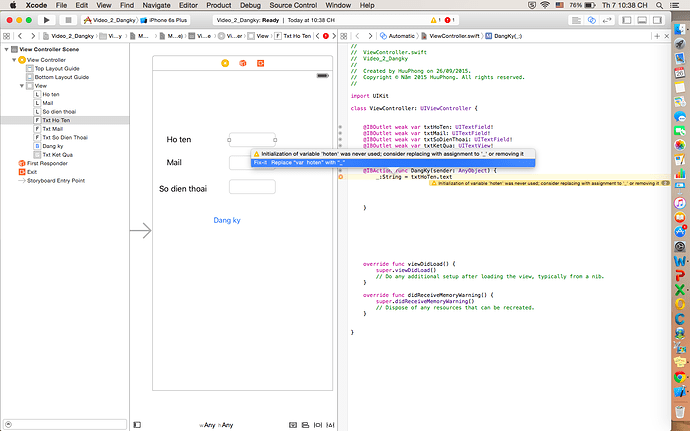The image size is (690, 431).
Task: Collapse the View Controller Scene tree
Action: tap(6, 52)
